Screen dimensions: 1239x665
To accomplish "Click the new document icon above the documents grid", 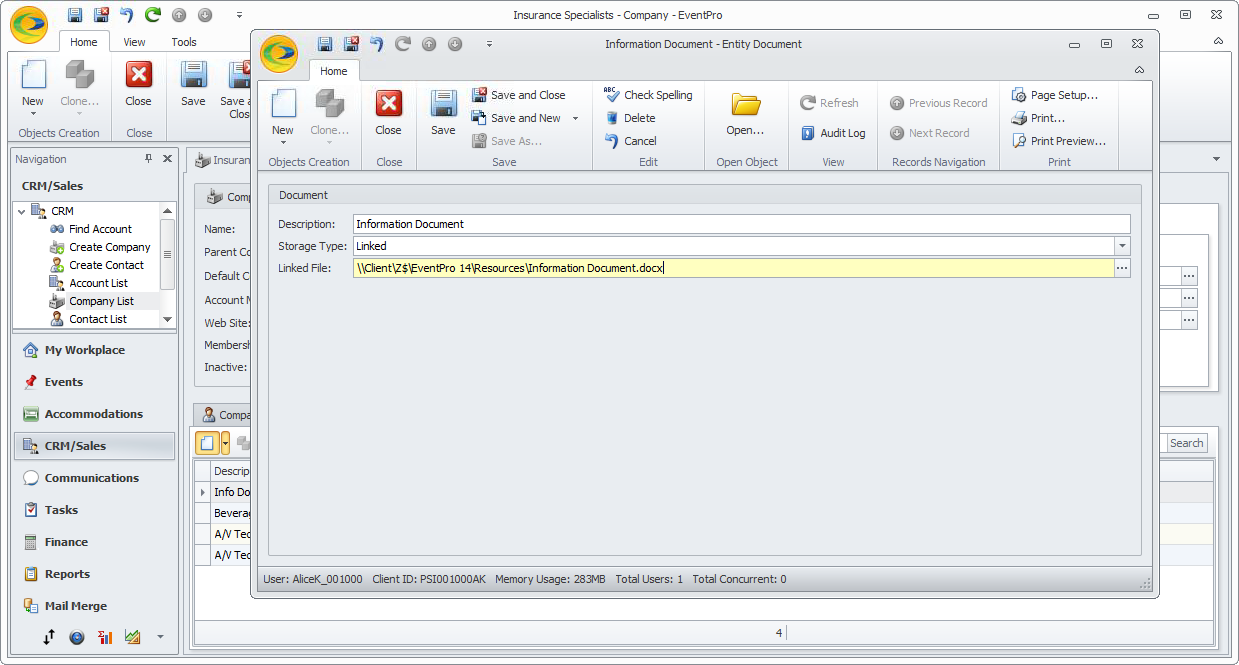I will pyautogui.click(x=208, y=443).
